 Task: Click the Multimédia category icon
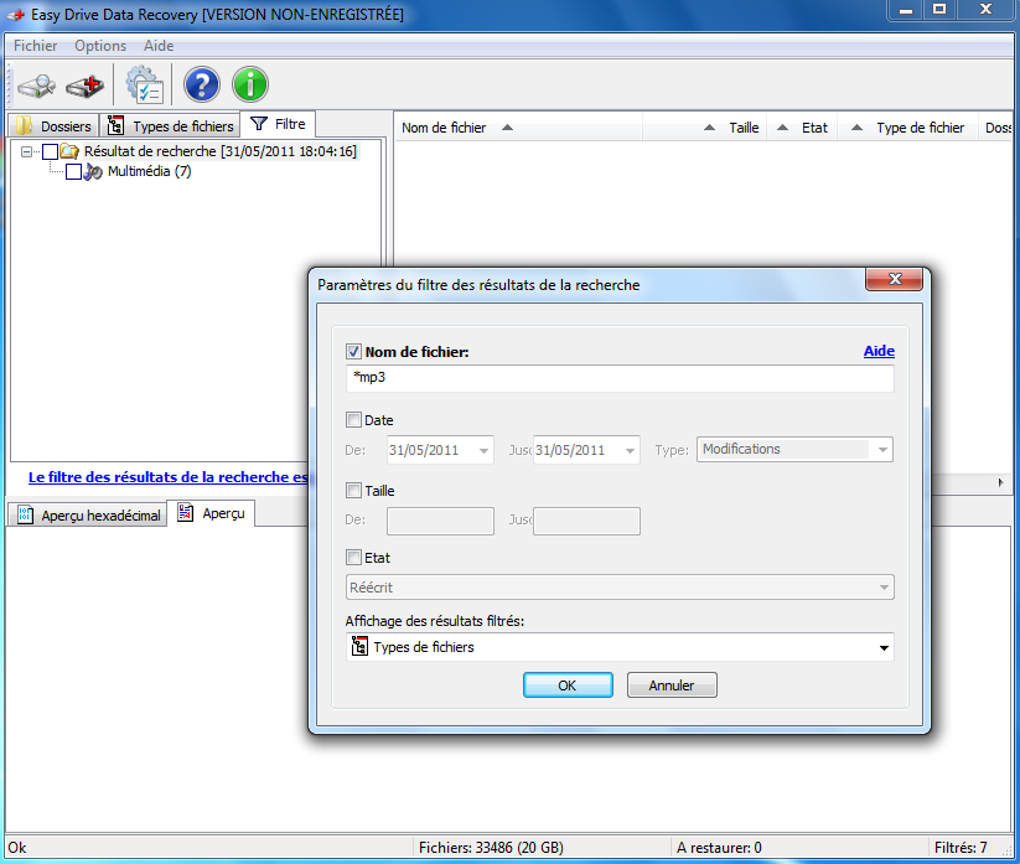pyautogui.click(x=94, y=172)
